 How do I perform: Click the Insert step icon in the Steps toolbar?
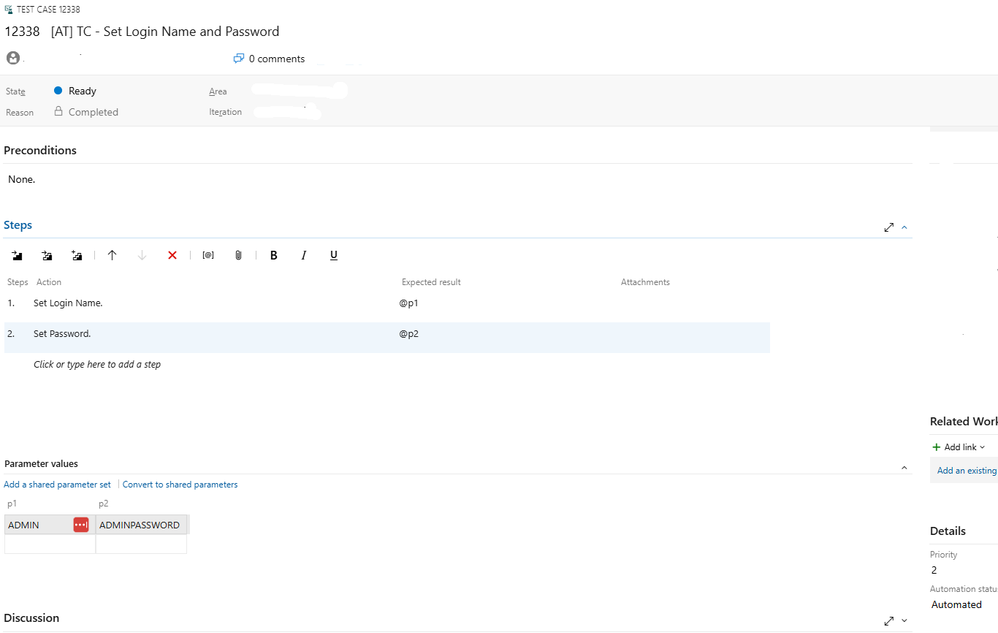point(17,256)
